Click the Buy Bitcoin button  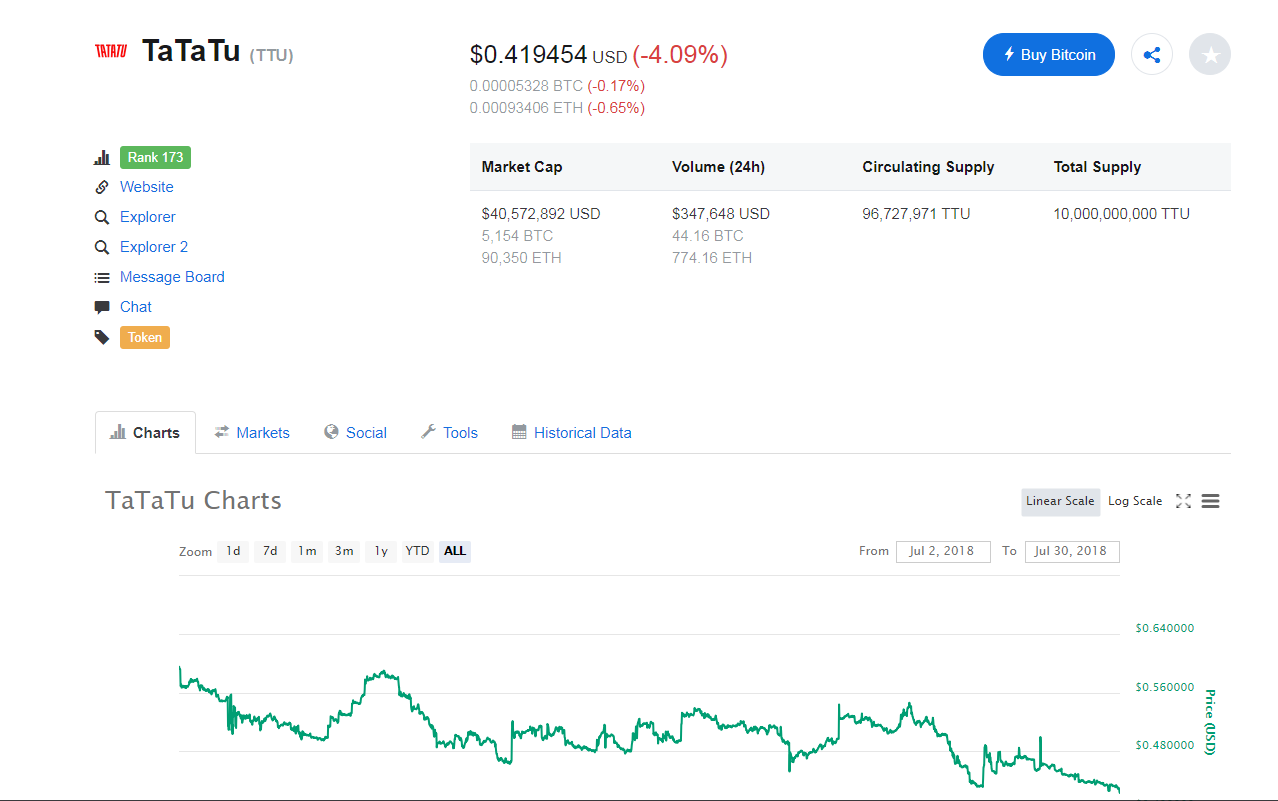coord(1049,55)
